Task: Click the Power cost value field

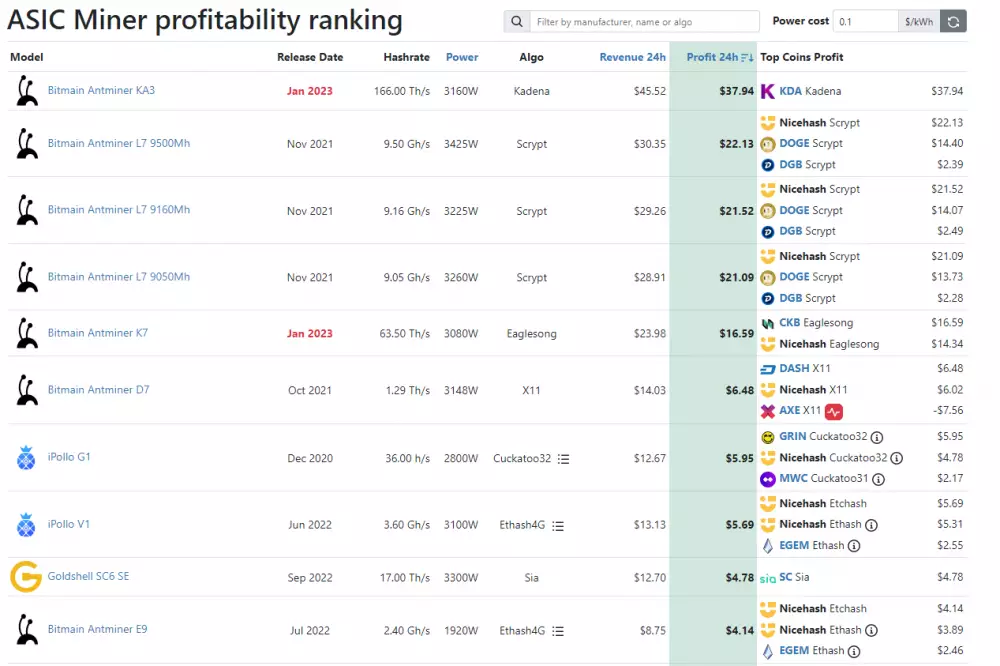Action: 865,22
